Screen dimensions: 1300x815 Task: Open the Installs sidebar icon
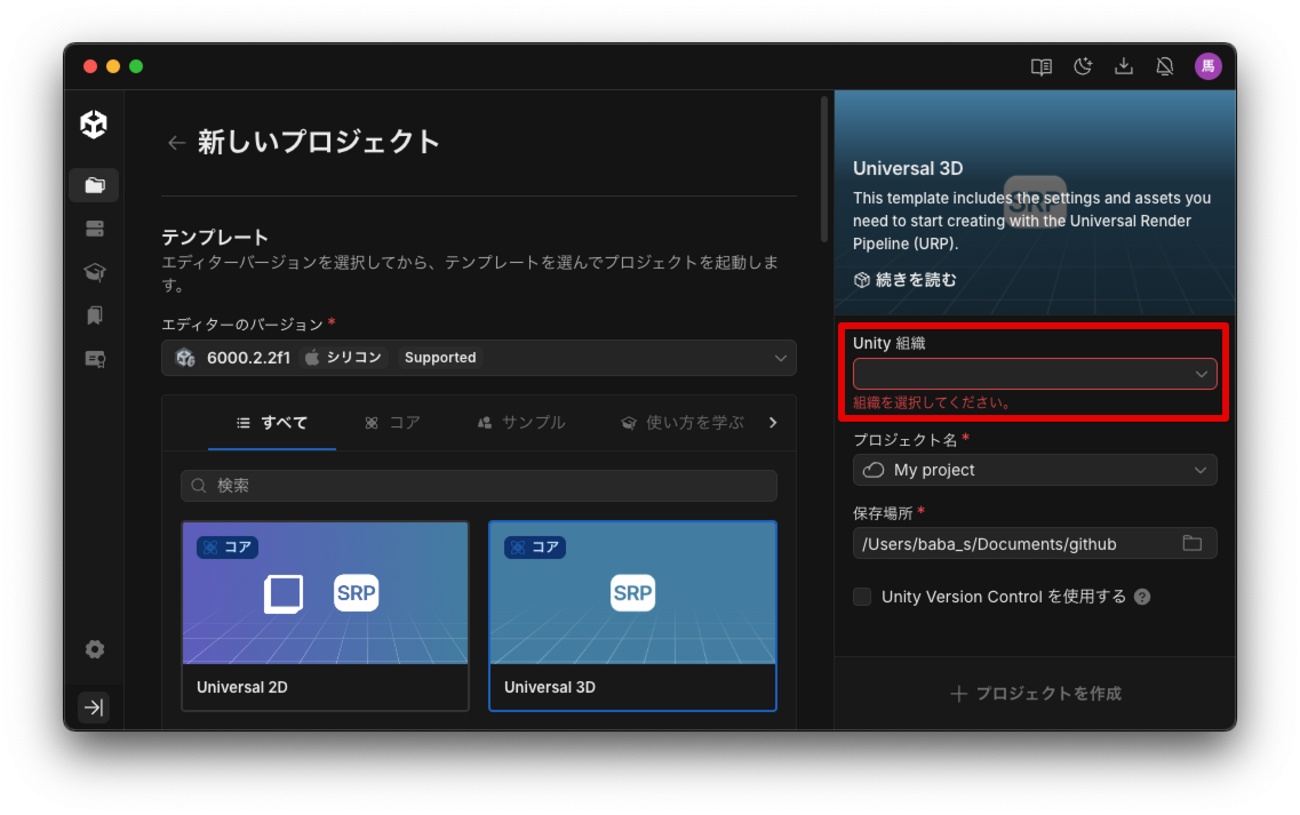94,229
